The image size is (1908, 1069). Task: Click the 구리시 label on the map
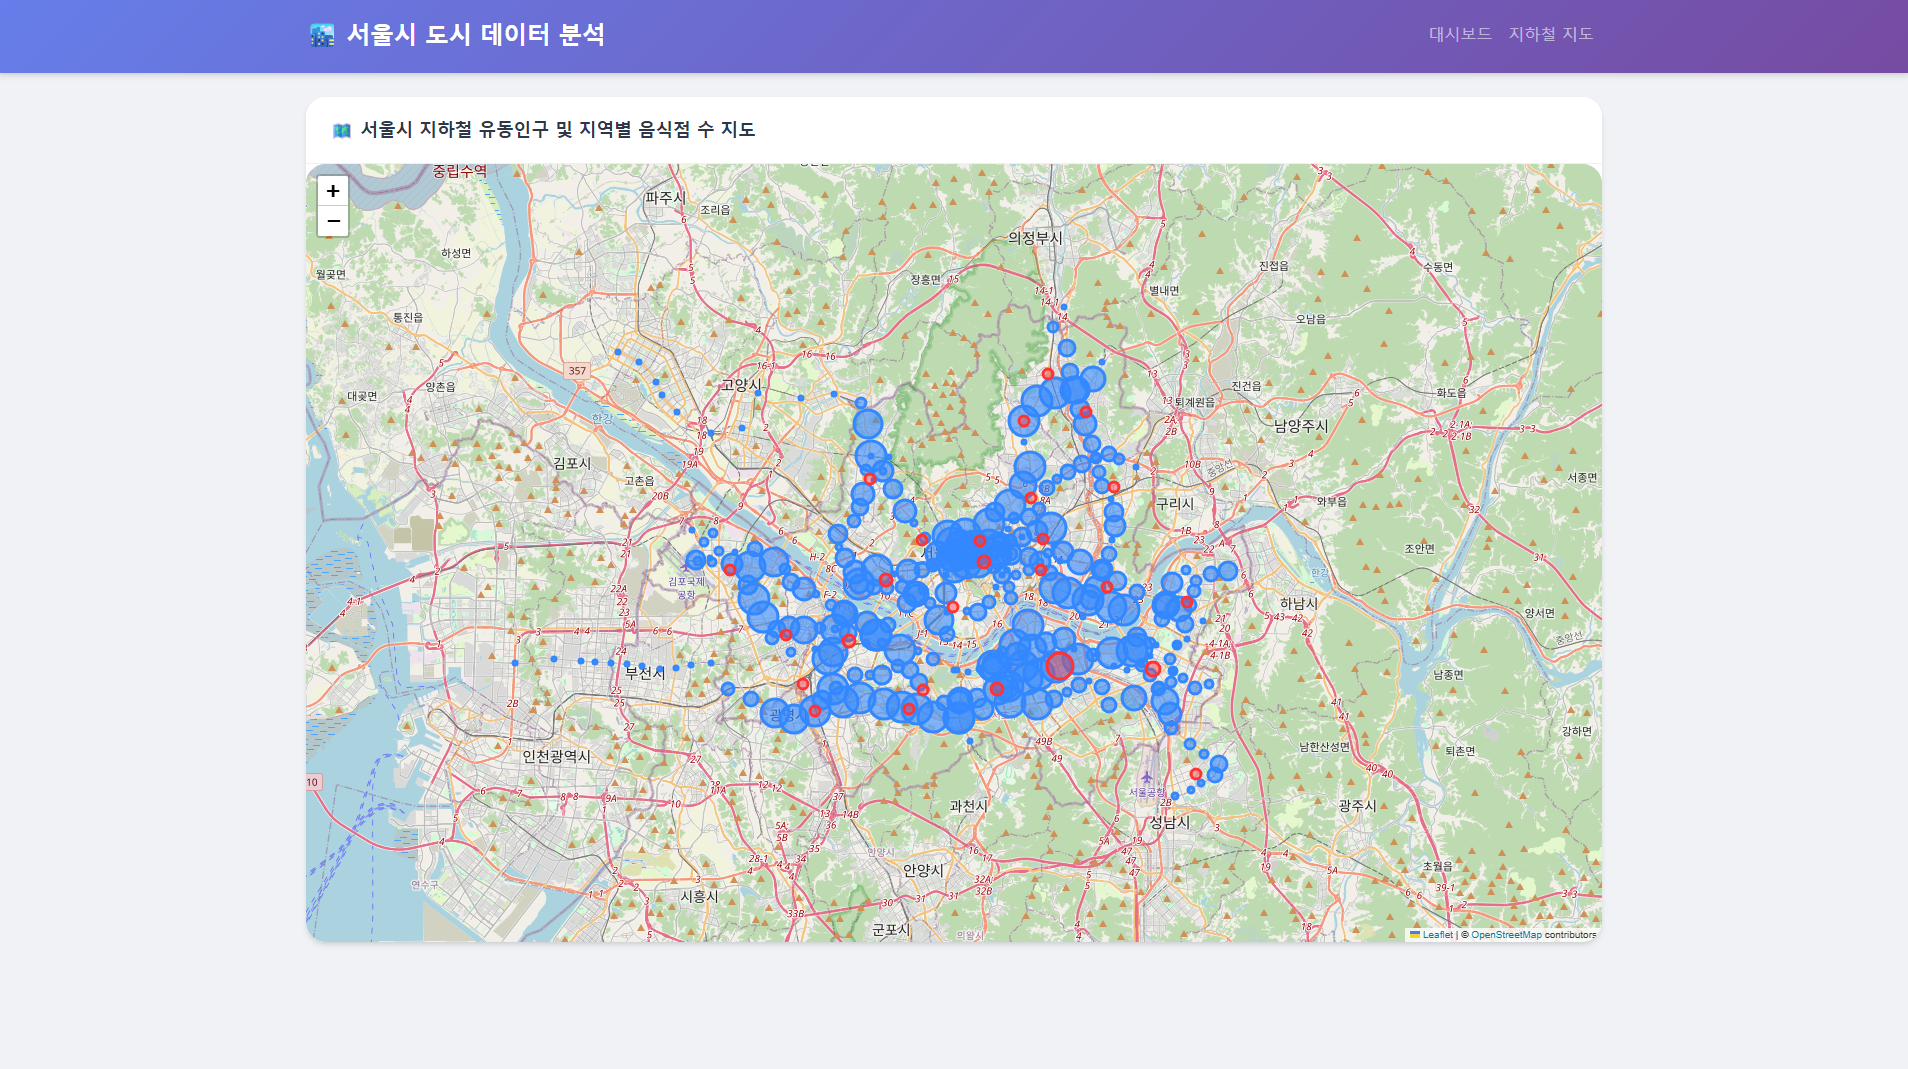(1175, 504)
